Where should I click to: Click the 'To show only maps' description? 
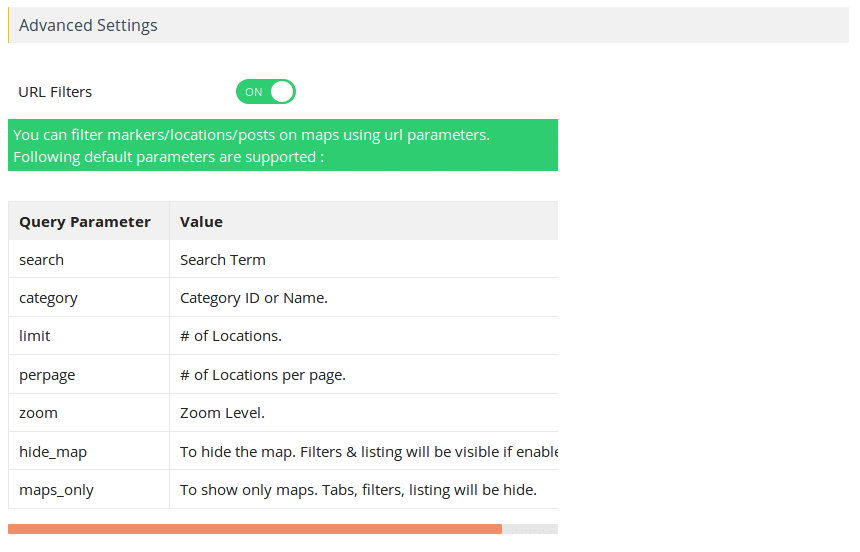point(358,489)
